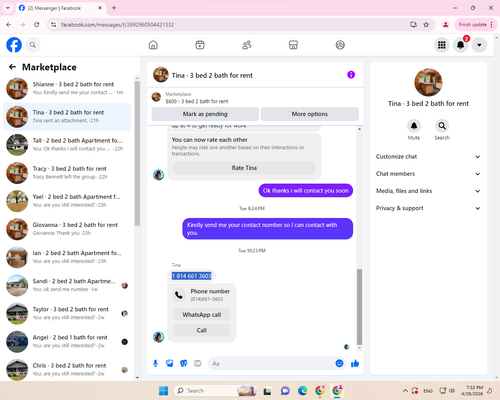The width and height of the screenshot is (500, 400).
Task: Click 'Ok thanks i will contact you soon' message
Action: [306, 191]
